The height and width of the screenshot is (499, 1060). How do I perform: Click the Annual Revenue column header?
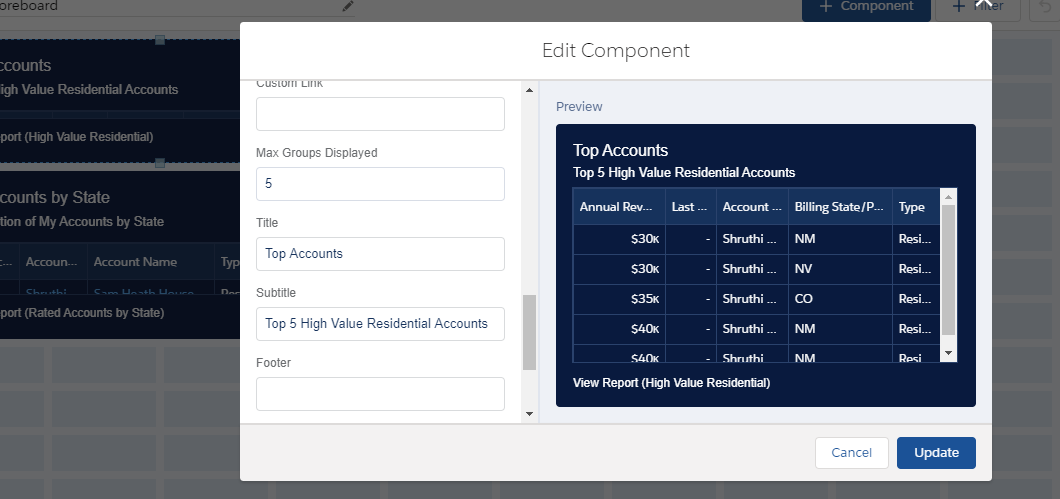pos(619,207)
